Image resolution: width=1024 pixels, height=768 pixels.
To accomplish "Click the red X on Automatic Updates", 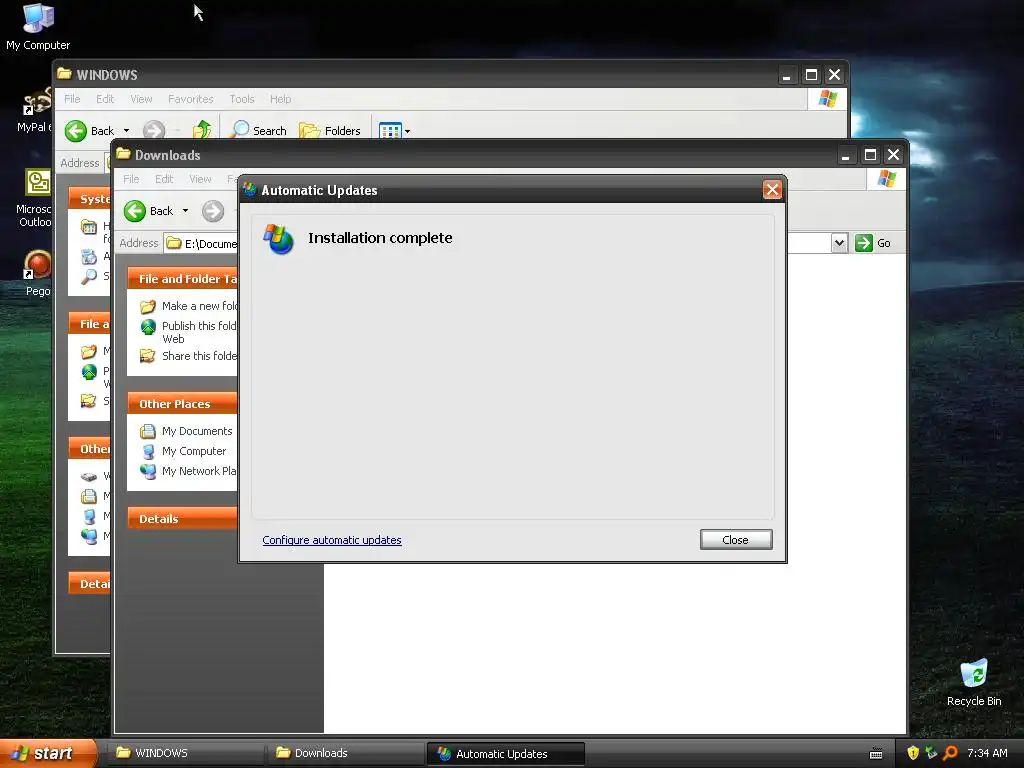I will click(x=772, y=189).
